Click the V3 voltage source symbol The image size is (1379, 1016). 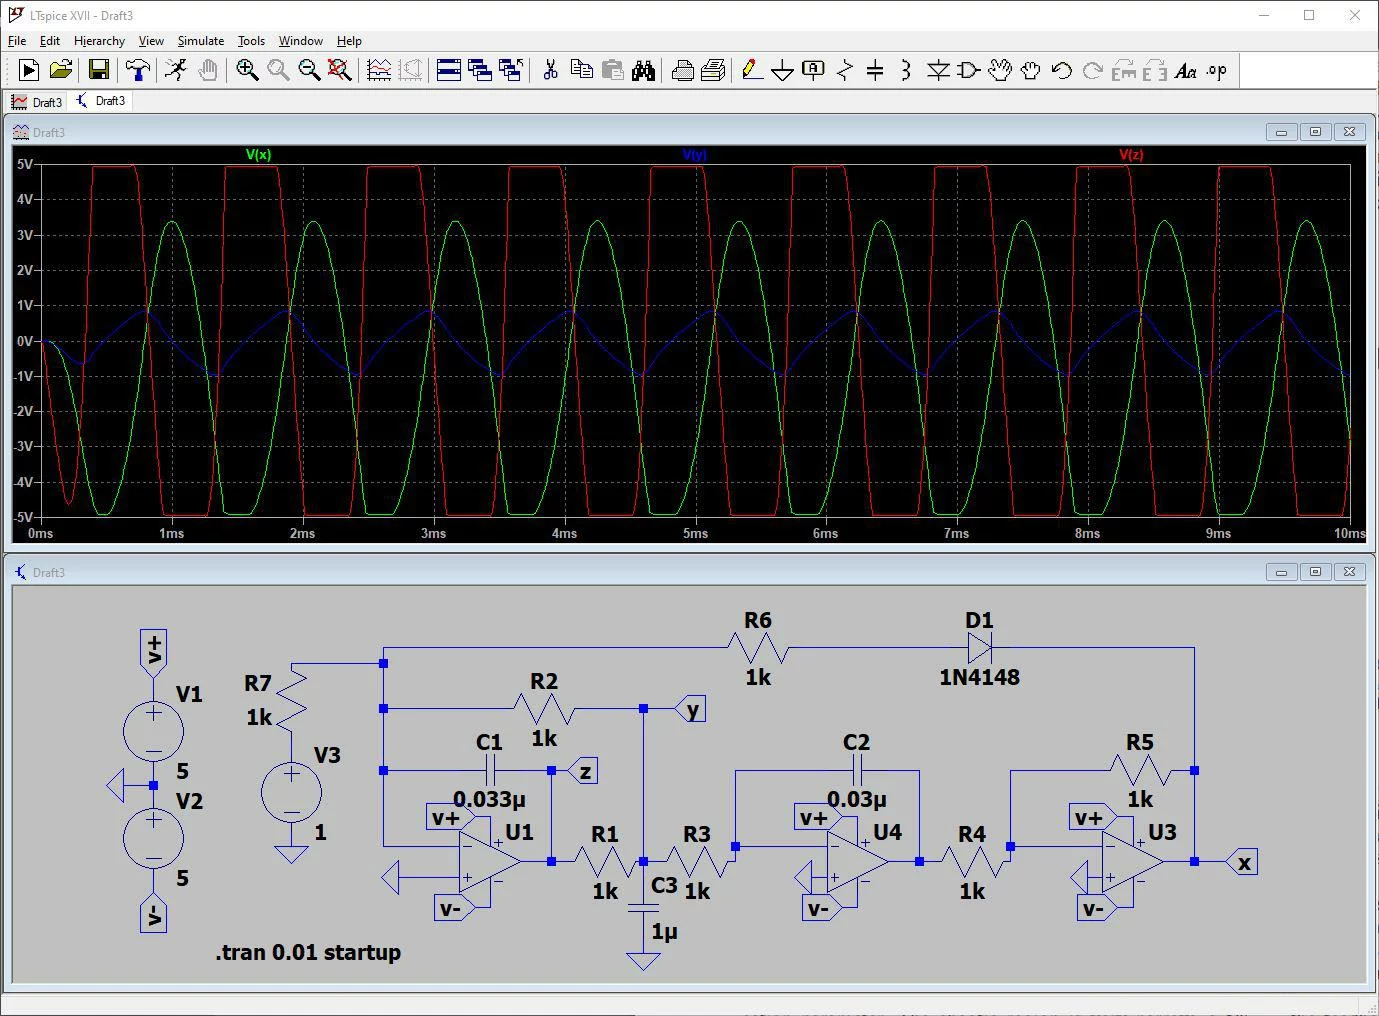pyautogui.click(x=291, y=792)
